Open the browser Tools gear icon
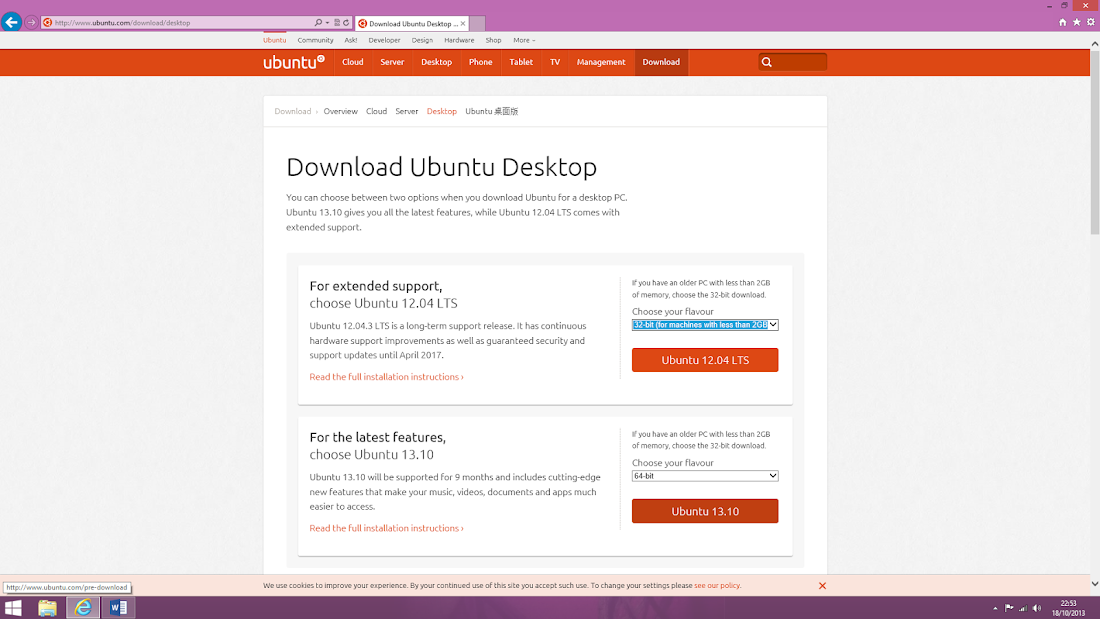1100x619 pixels. [x=1091, y=22]
